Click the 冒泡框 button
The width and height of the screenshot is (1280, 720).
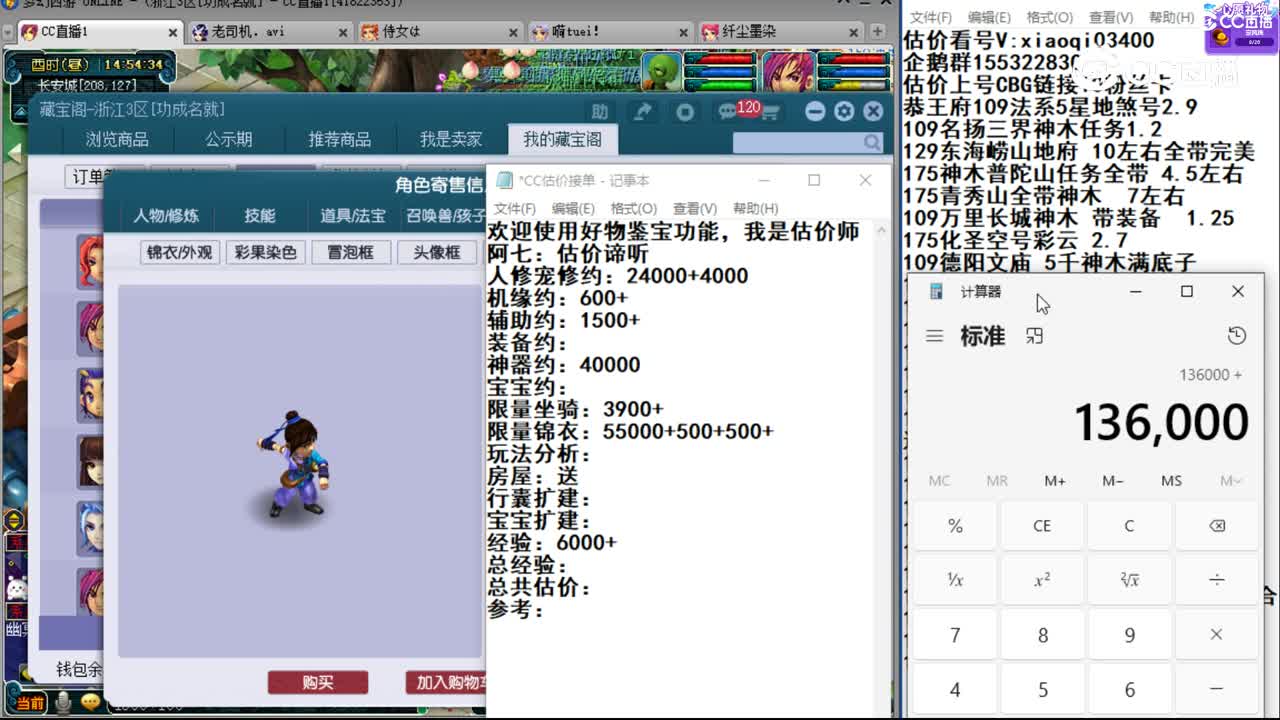point(350,252)
